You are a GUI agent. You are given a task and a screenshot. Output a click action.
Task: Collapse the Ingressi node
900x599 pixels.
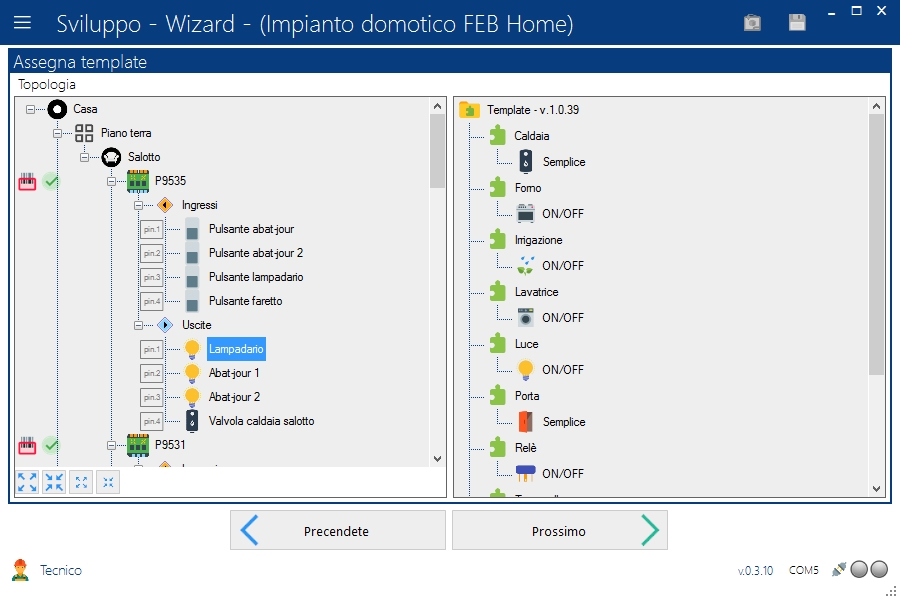(138, 205)
